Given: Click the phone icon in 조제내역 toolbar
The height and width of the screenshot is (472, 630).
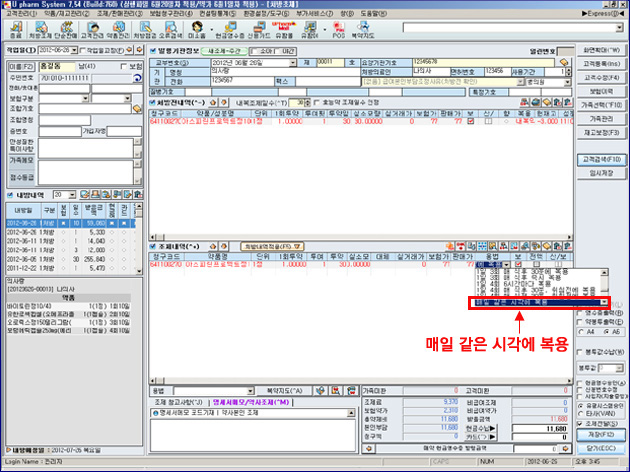Looking at the screenshot, I should tap(460, 246).
